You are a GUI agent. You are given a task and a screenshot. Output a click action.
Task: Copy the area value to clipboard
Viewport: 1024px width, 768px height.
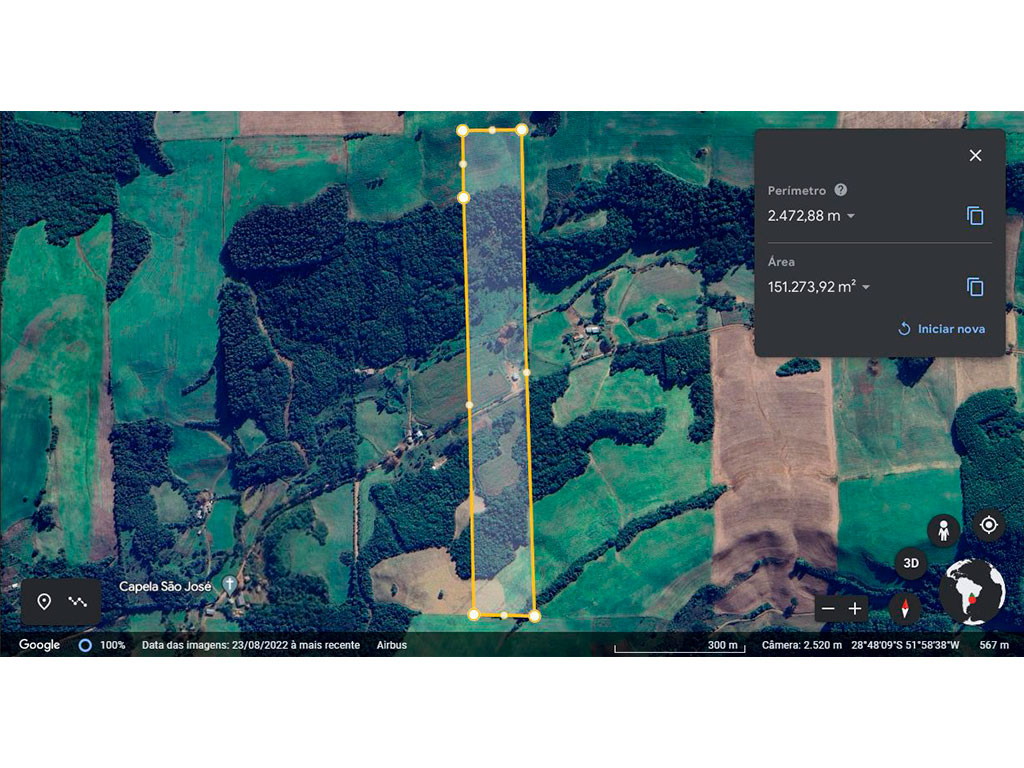(975, 288)
